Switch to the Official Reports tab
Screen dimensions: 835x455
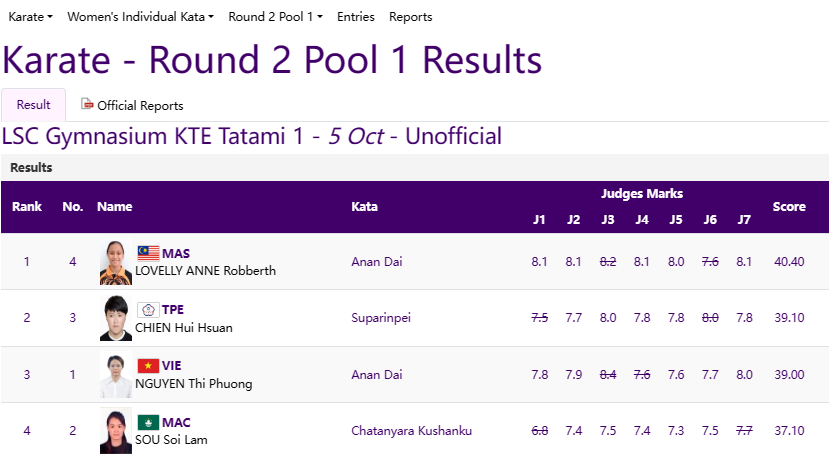(x=133, y=105)
